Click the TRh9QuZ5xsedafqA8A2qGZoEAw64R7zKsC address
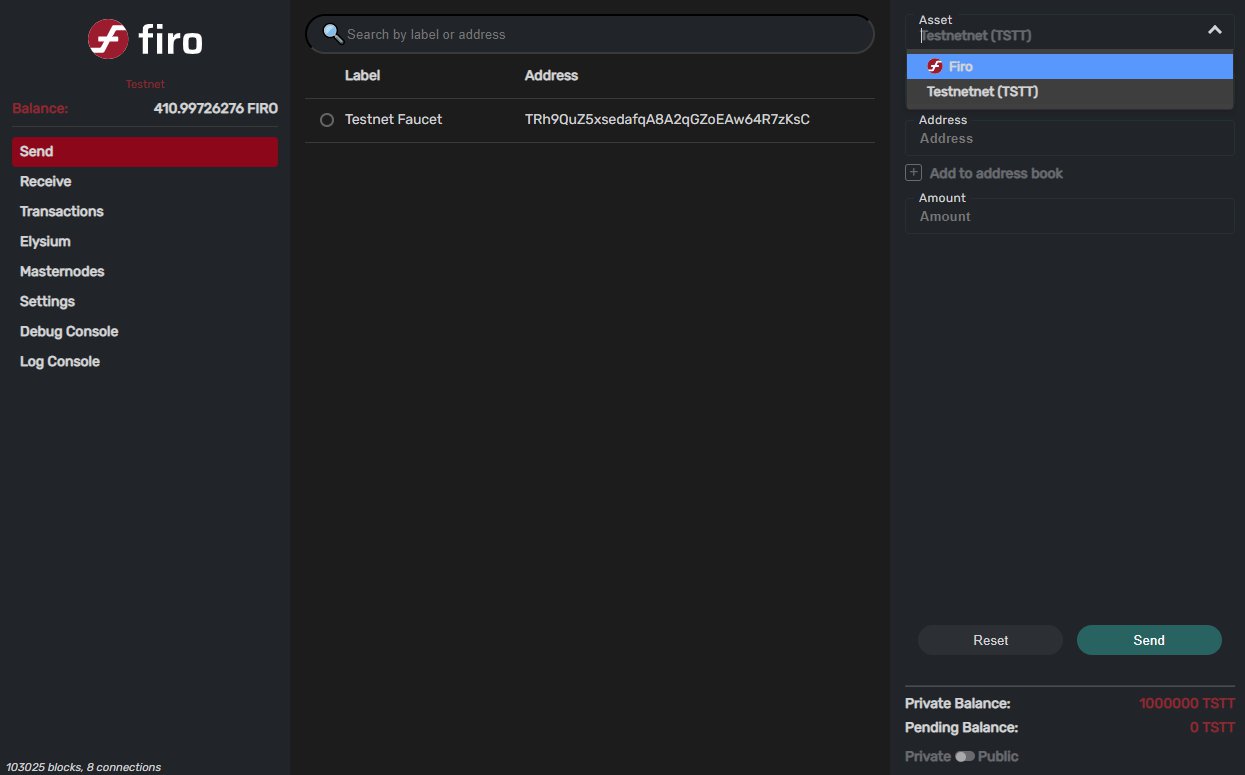This screenshot has width=1245, height=775. pyautogui.click(x=667, y=119)
